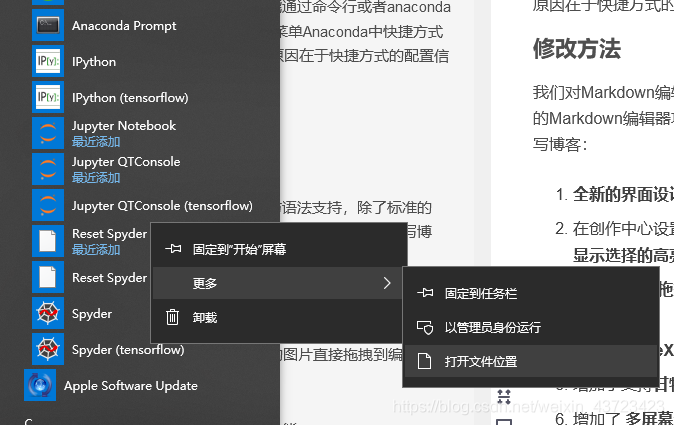Open the 更多 context menu entry
This screenshot has height=425, width=674.
tap(279, 283)
